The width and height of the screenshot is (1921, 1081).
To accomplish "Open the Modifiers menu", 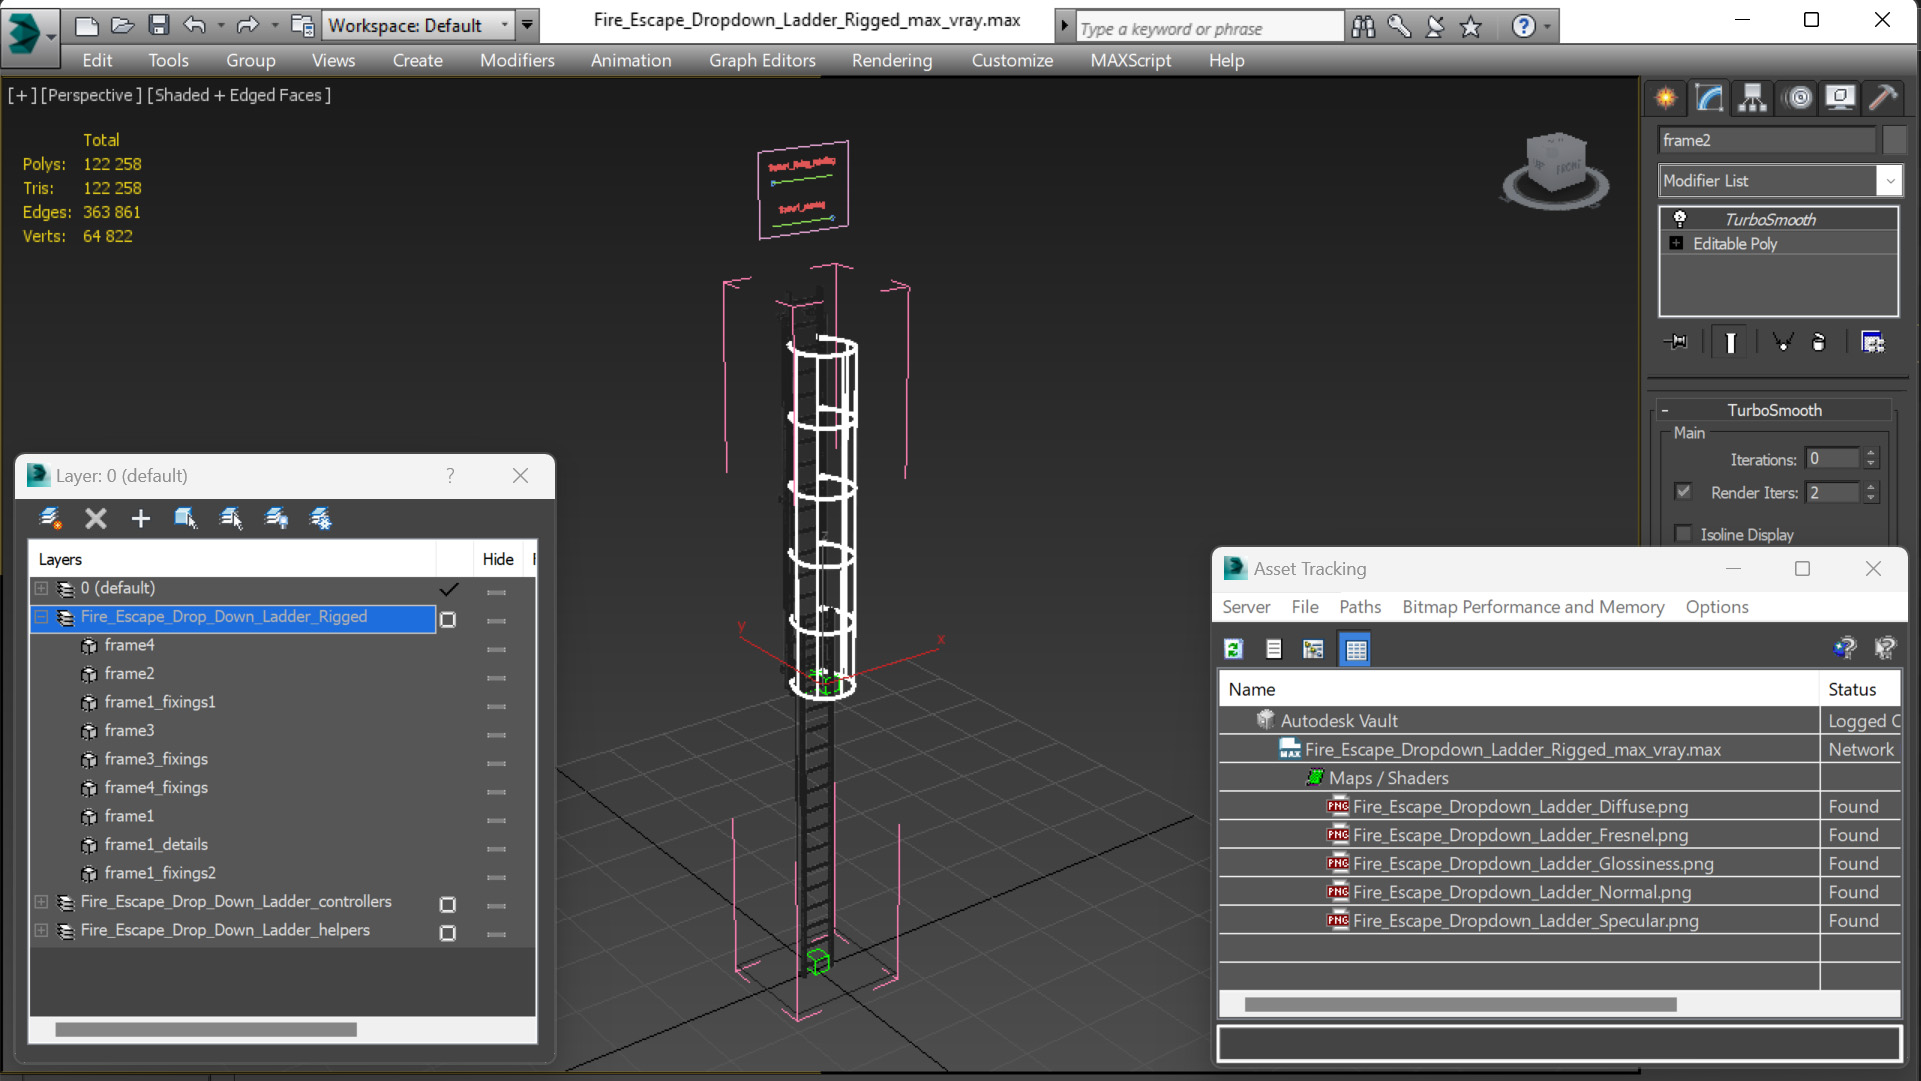I will pos(517,60).
